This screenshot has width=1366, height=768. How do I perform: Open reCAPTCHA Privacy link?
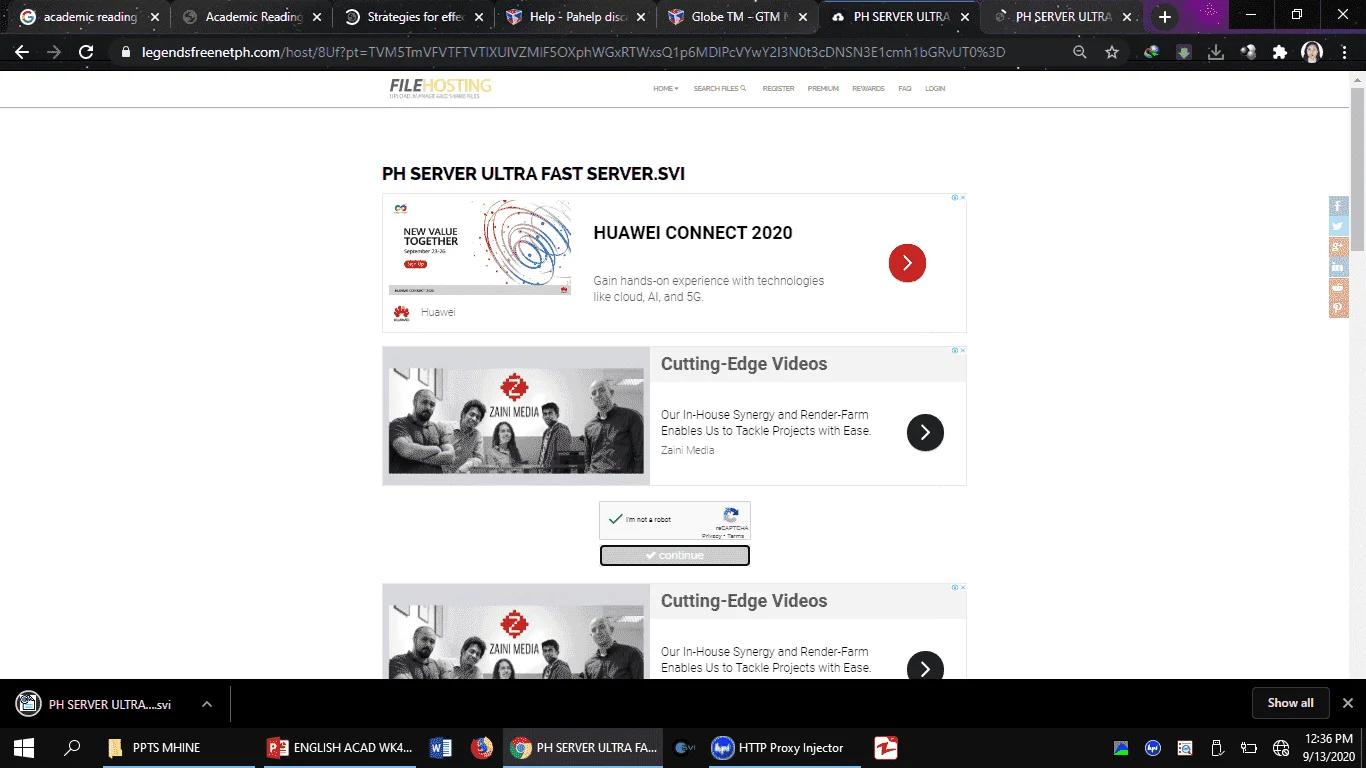coord(712,536)
